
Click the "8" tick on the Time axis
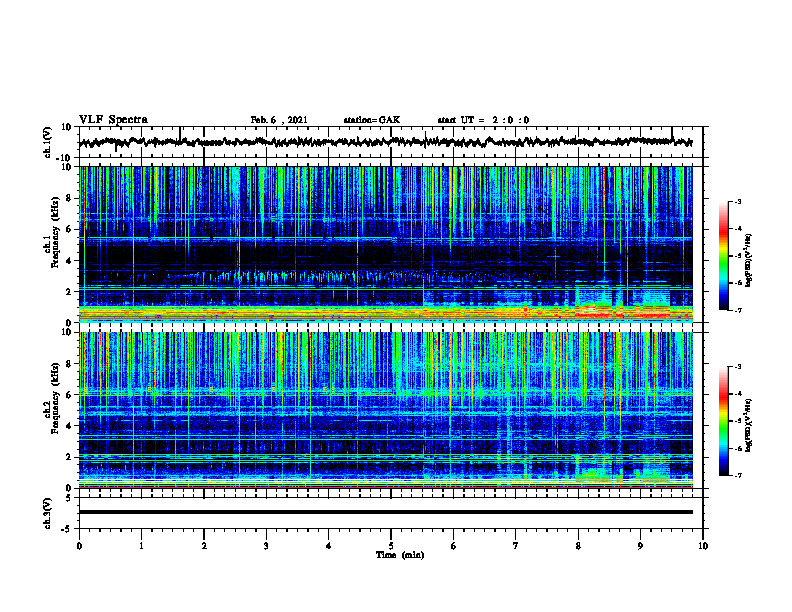578,546
